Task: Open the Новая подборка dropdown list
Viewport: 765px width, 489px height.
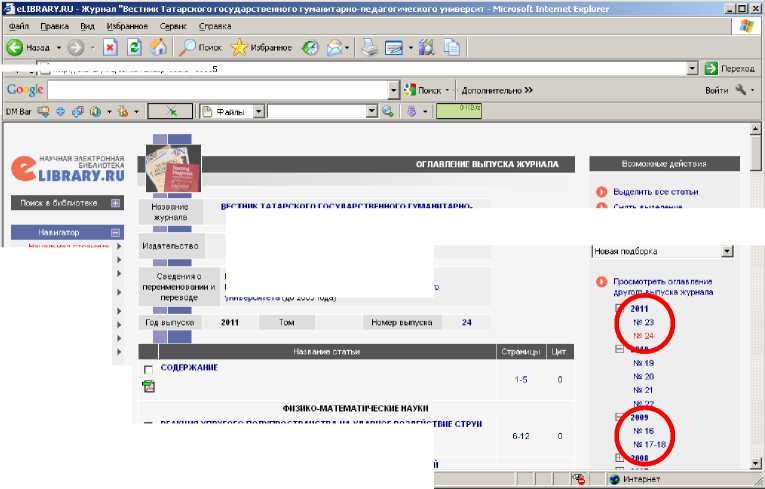Action: coord(727,251)
